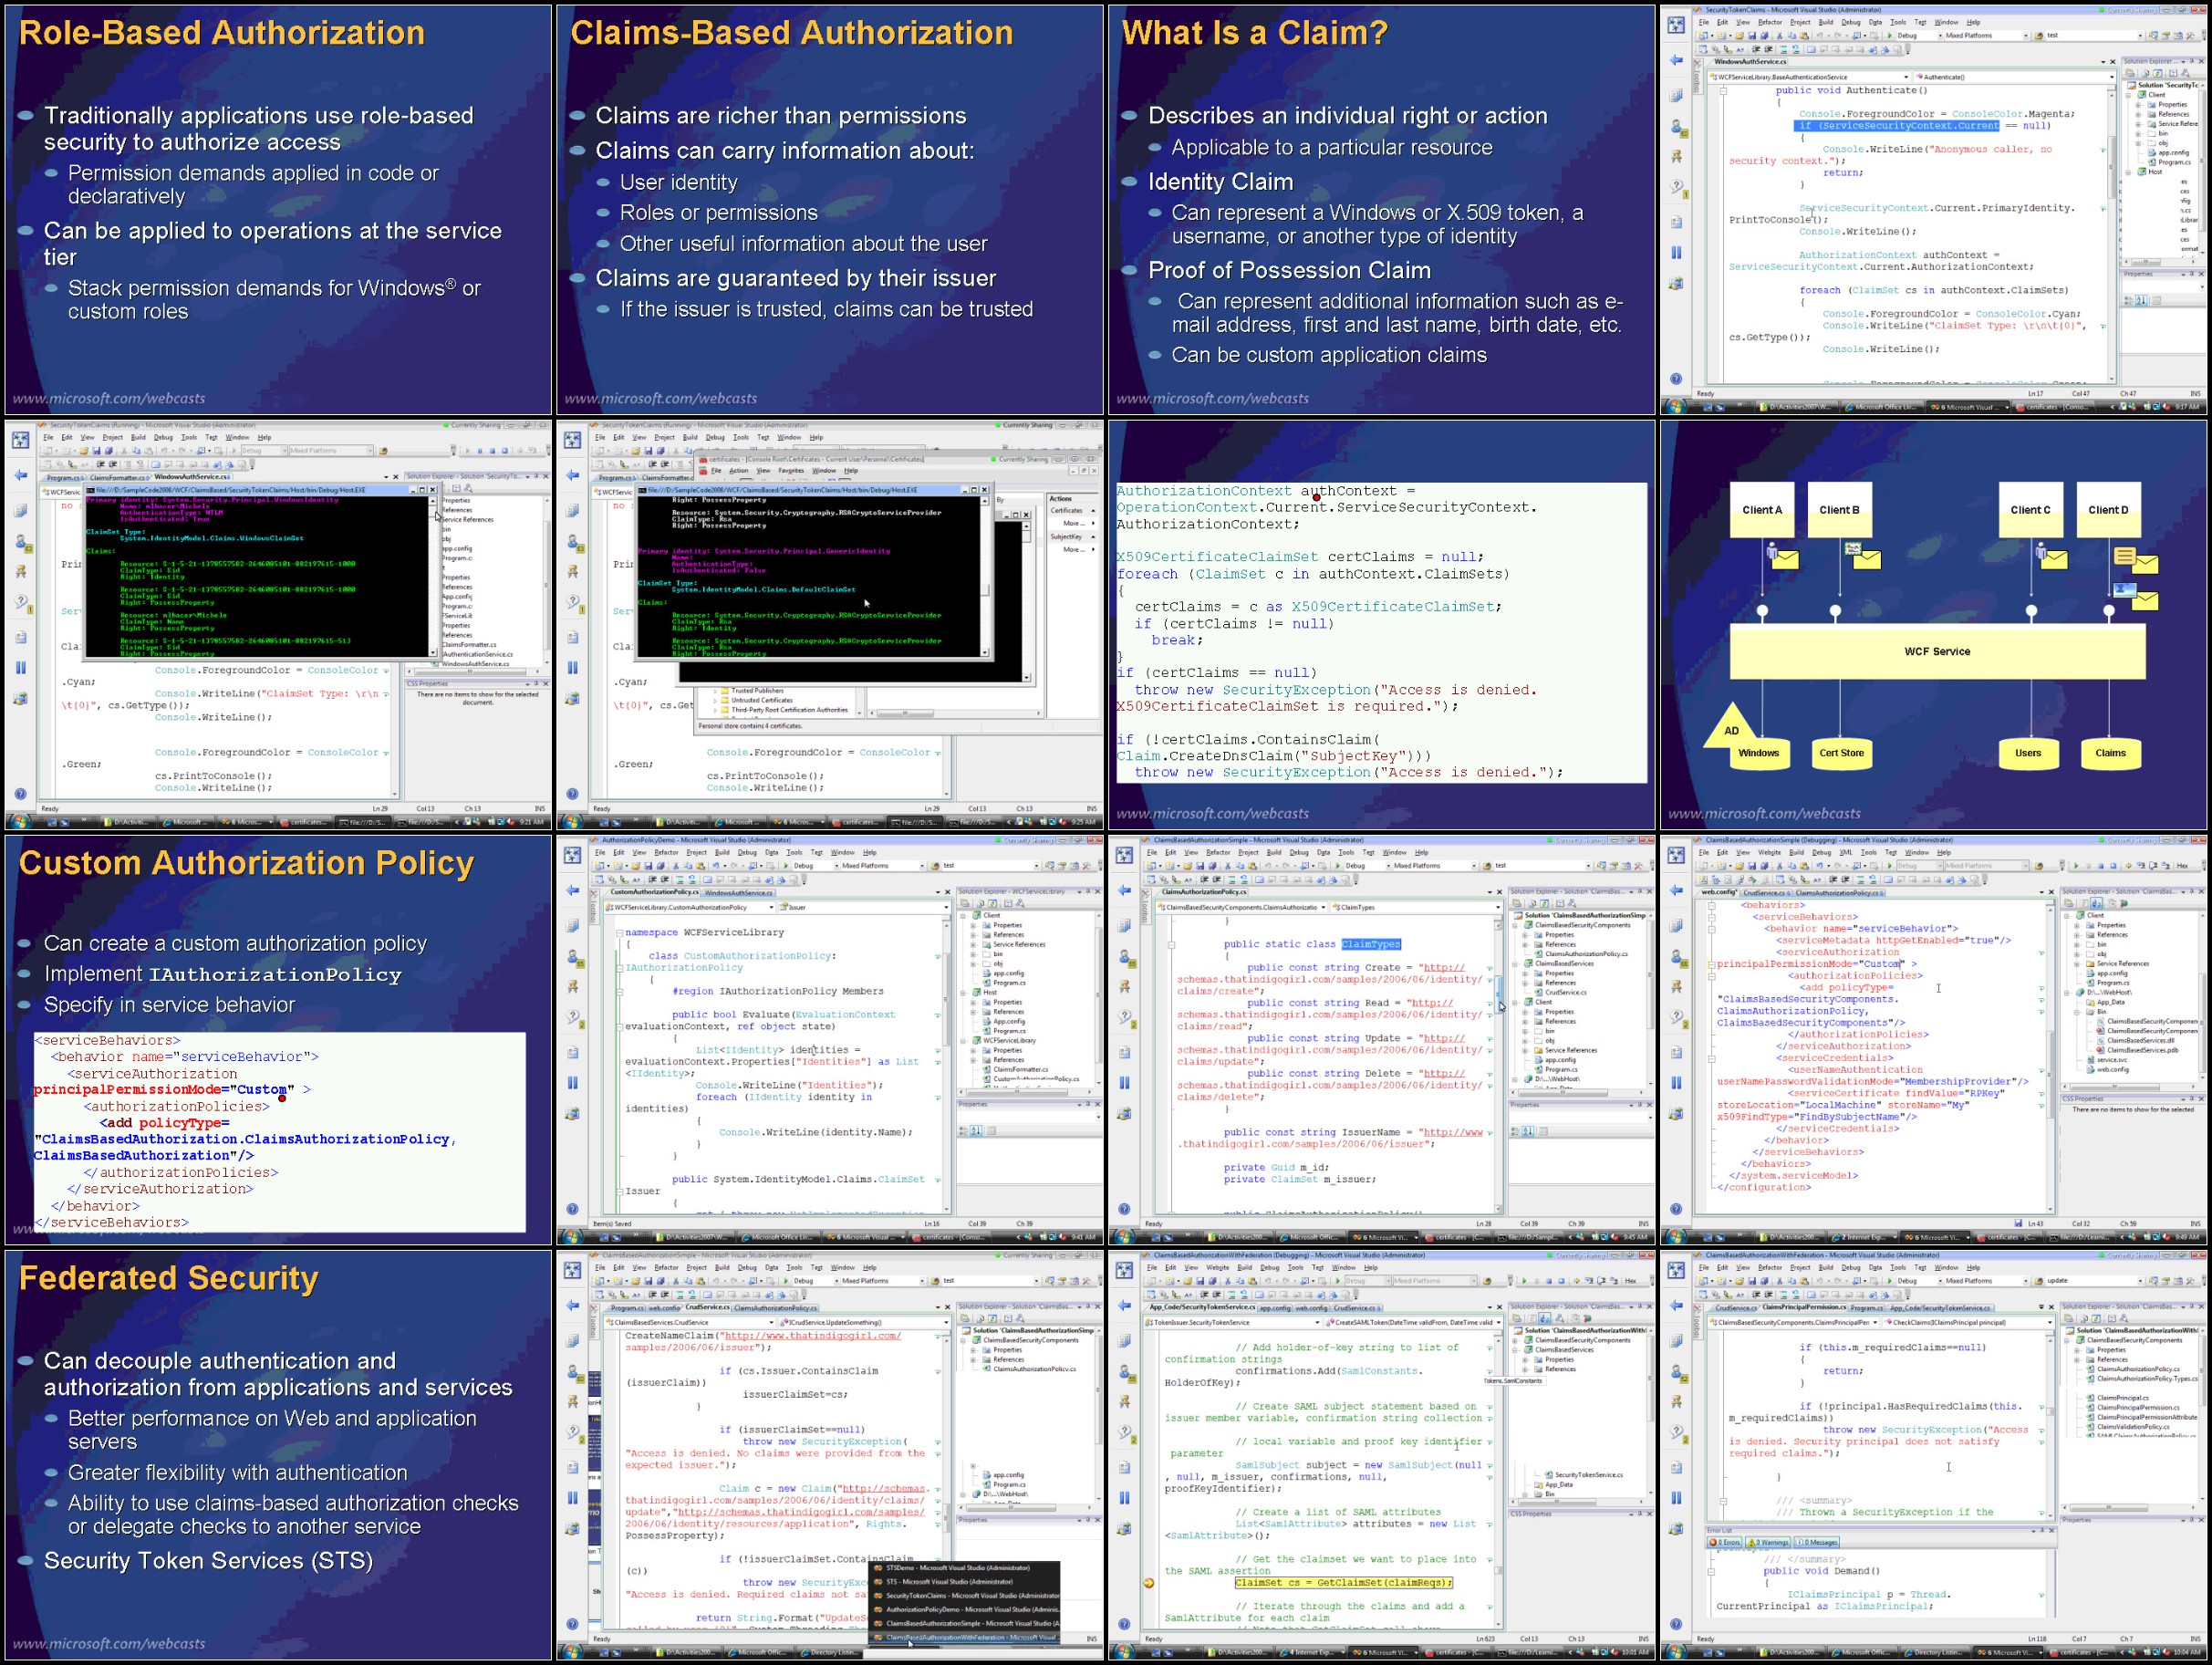The width and height of the screenshot is (2212, 1665).
Task: Select Untrusted Certificates in the certificates console
Action: pyautogui.click(x=762, y=700)
